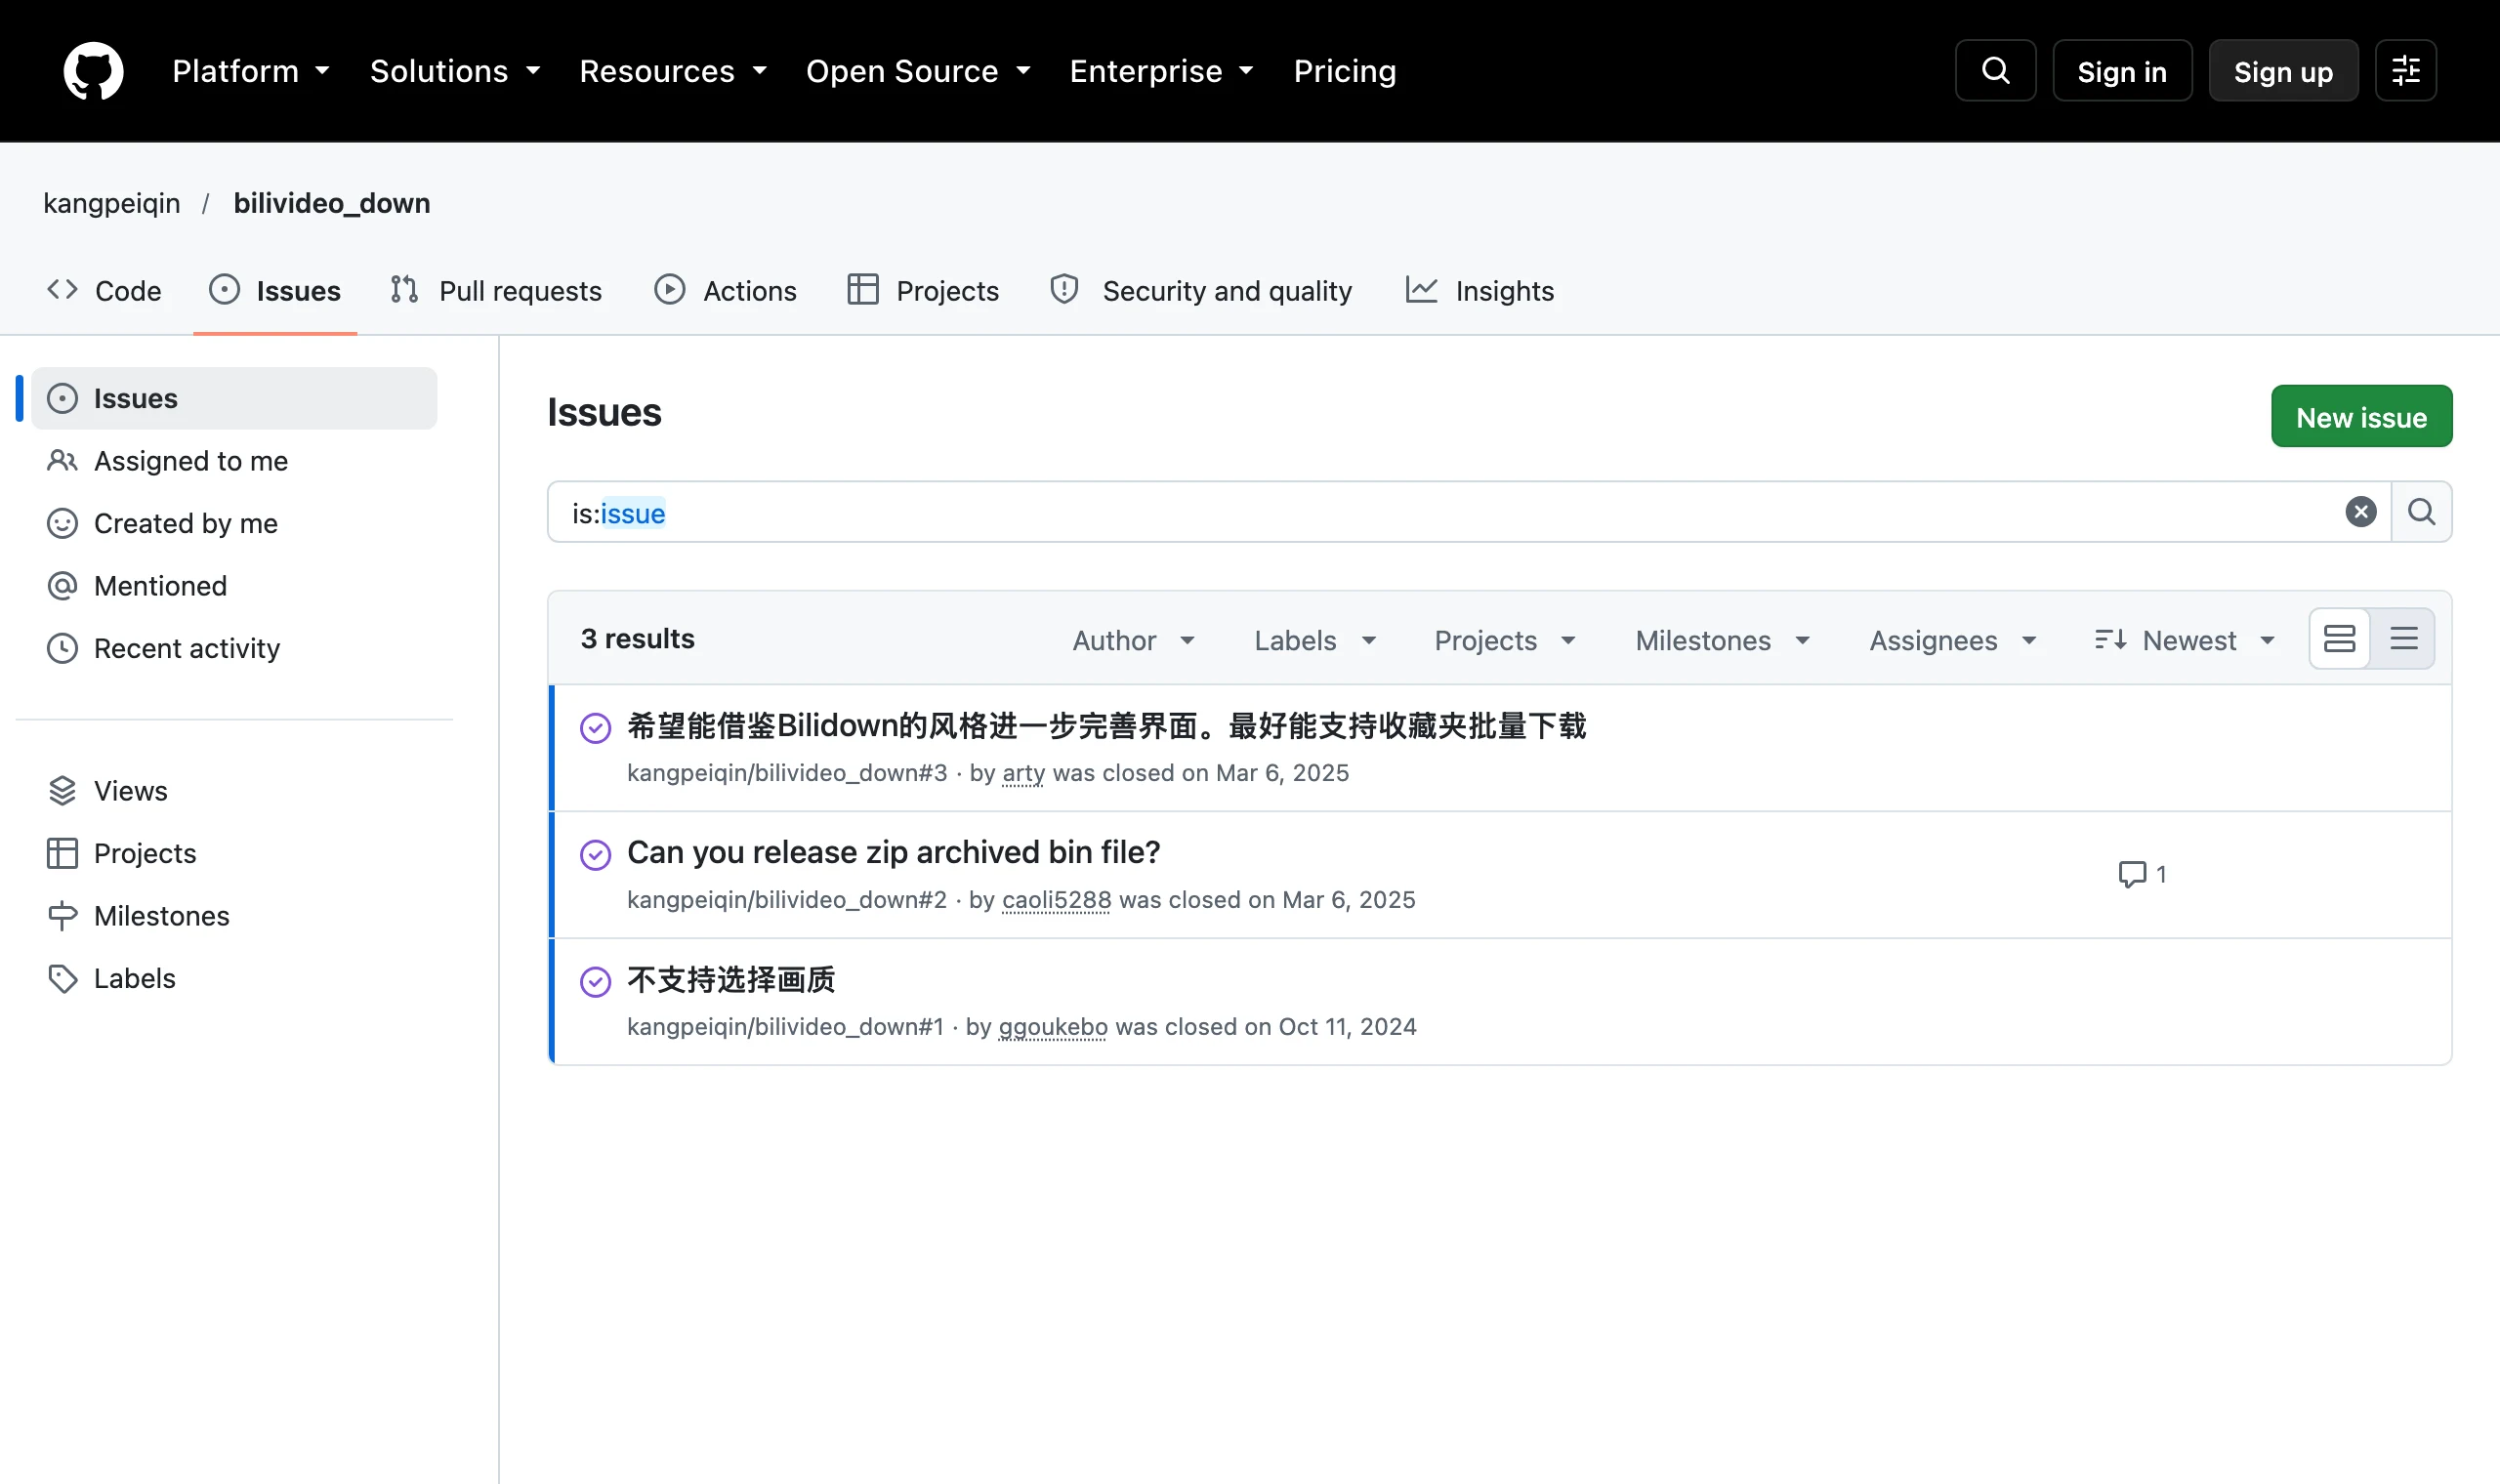Viewport: 2500px width, 1484px height.
Task: Switch to the compact list view
Action: tap(2403, 639)
